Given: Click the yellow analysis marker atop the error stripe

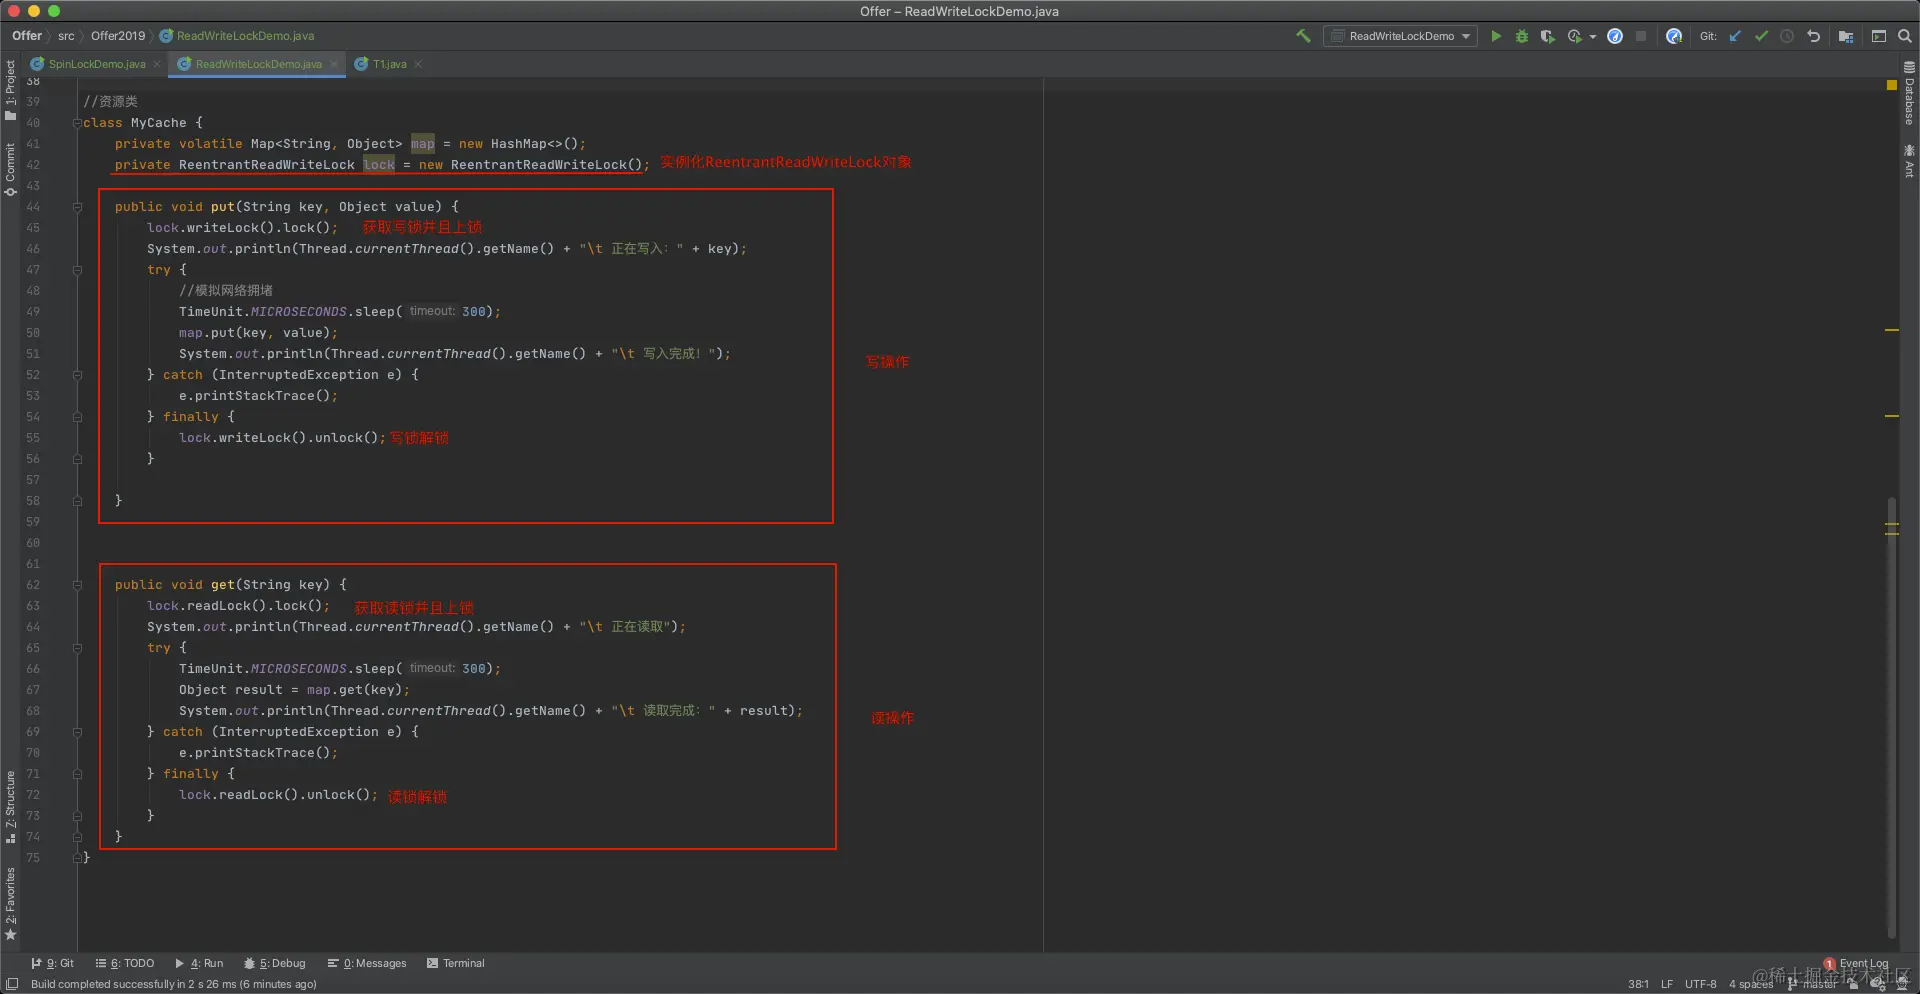Looking at the screenshot, I should (1892, 85).
